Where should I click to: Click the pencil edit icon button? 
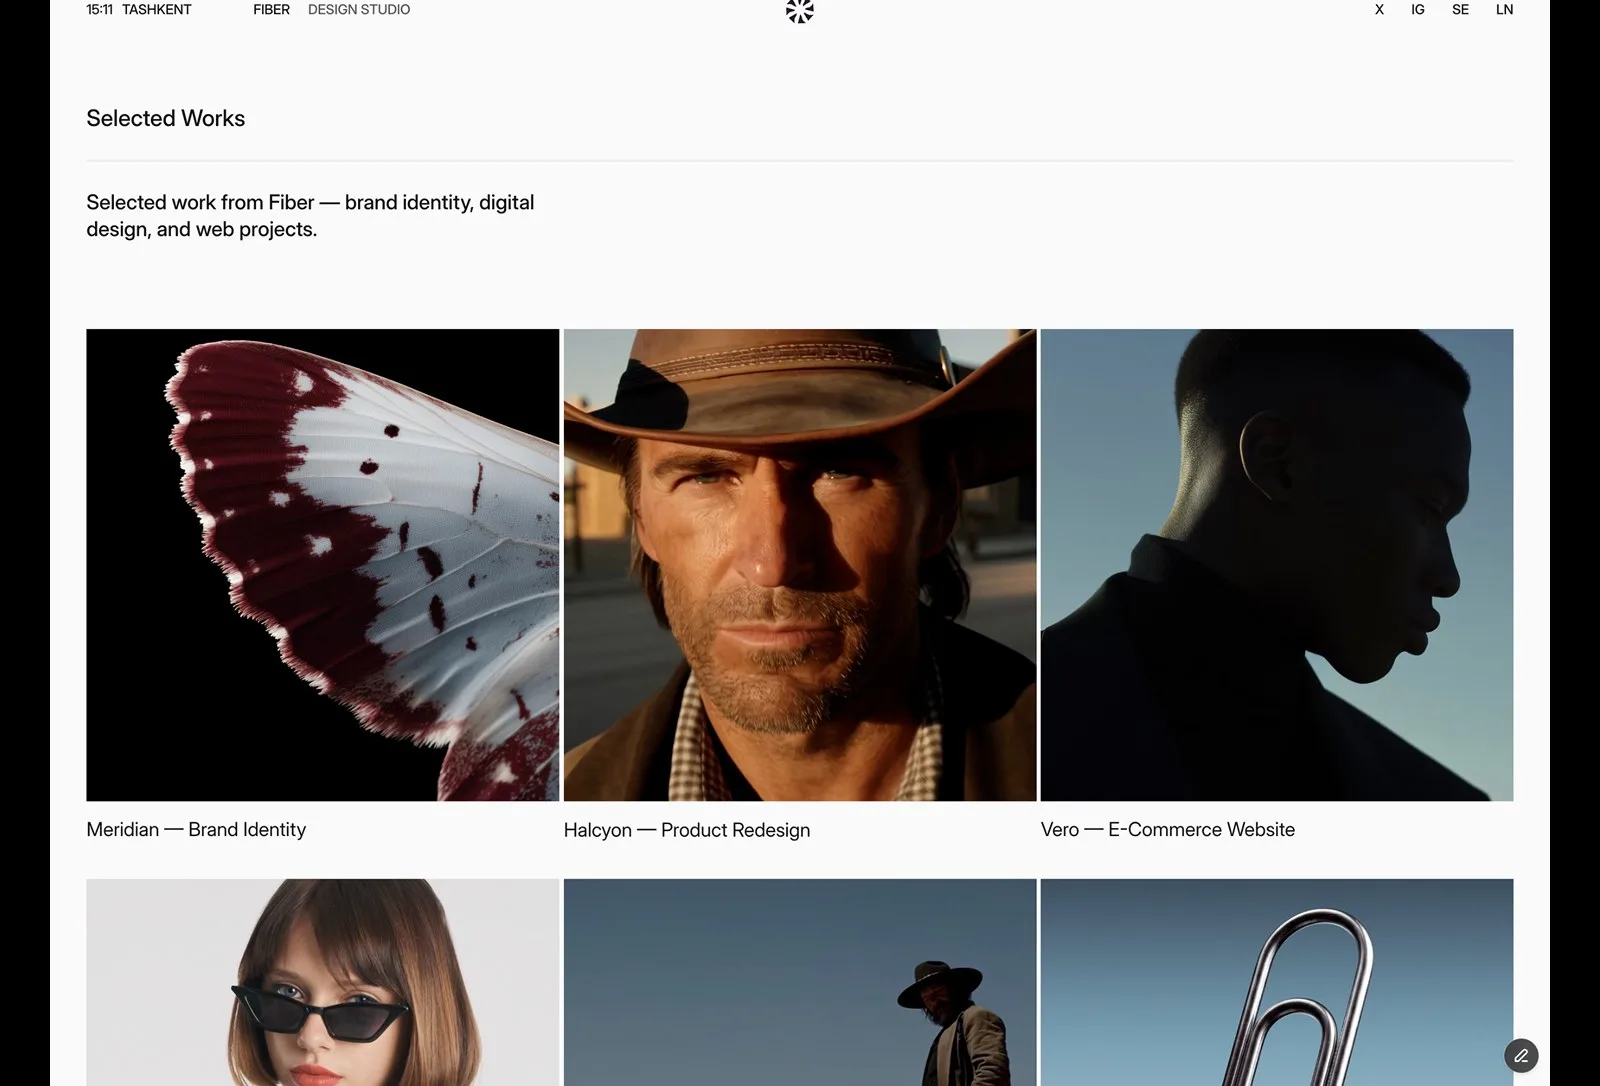point(1521,1055)
